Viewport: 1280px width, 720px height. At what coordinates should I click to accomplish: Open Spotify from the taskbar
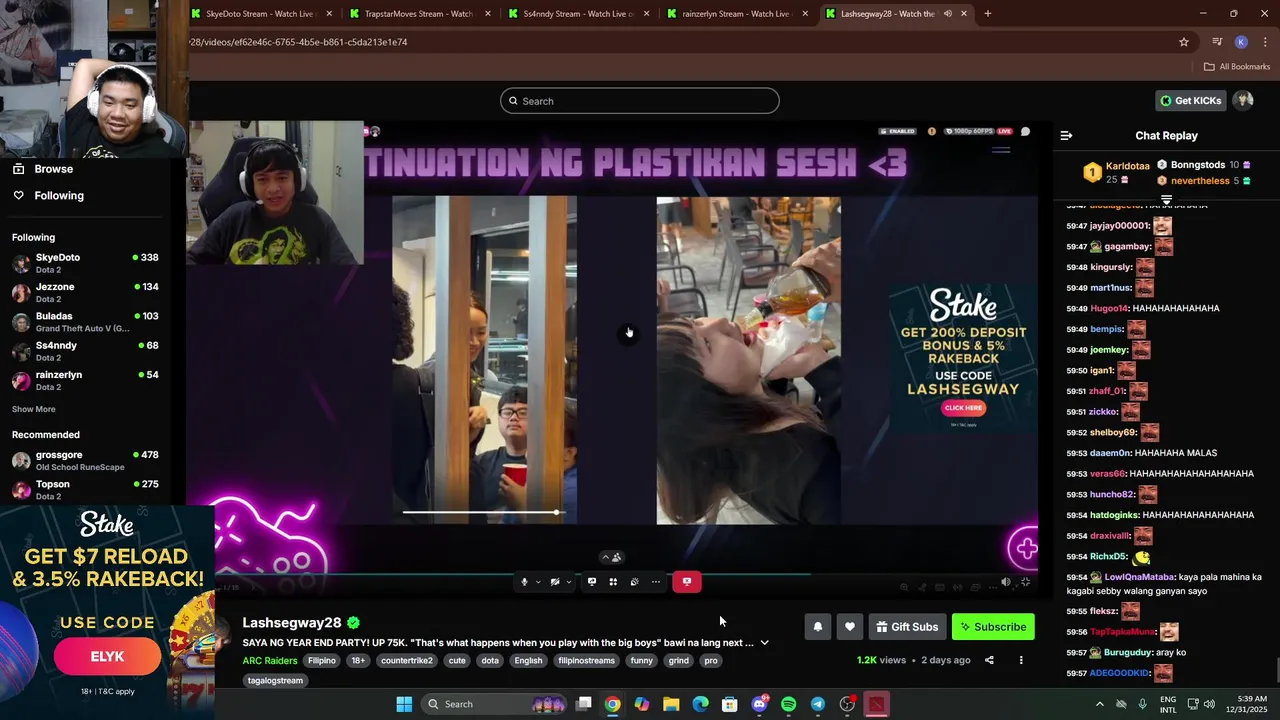pos(788,704)
